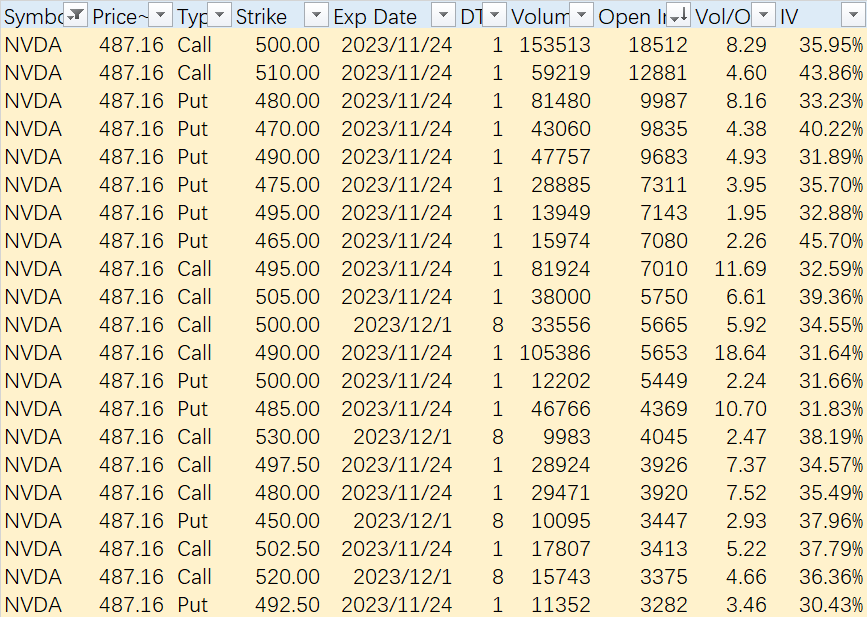The image size is (867, 617).
Task: Open the Volume column filter dropdown
Action: (581, 15)
